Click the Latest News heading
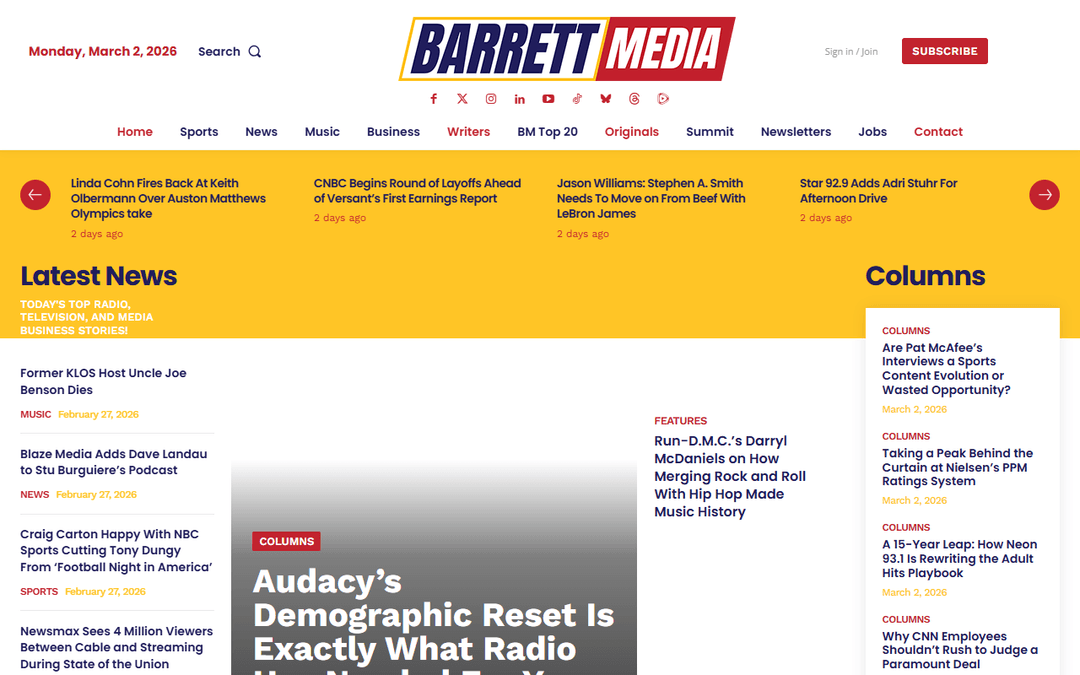 [98, 276]
